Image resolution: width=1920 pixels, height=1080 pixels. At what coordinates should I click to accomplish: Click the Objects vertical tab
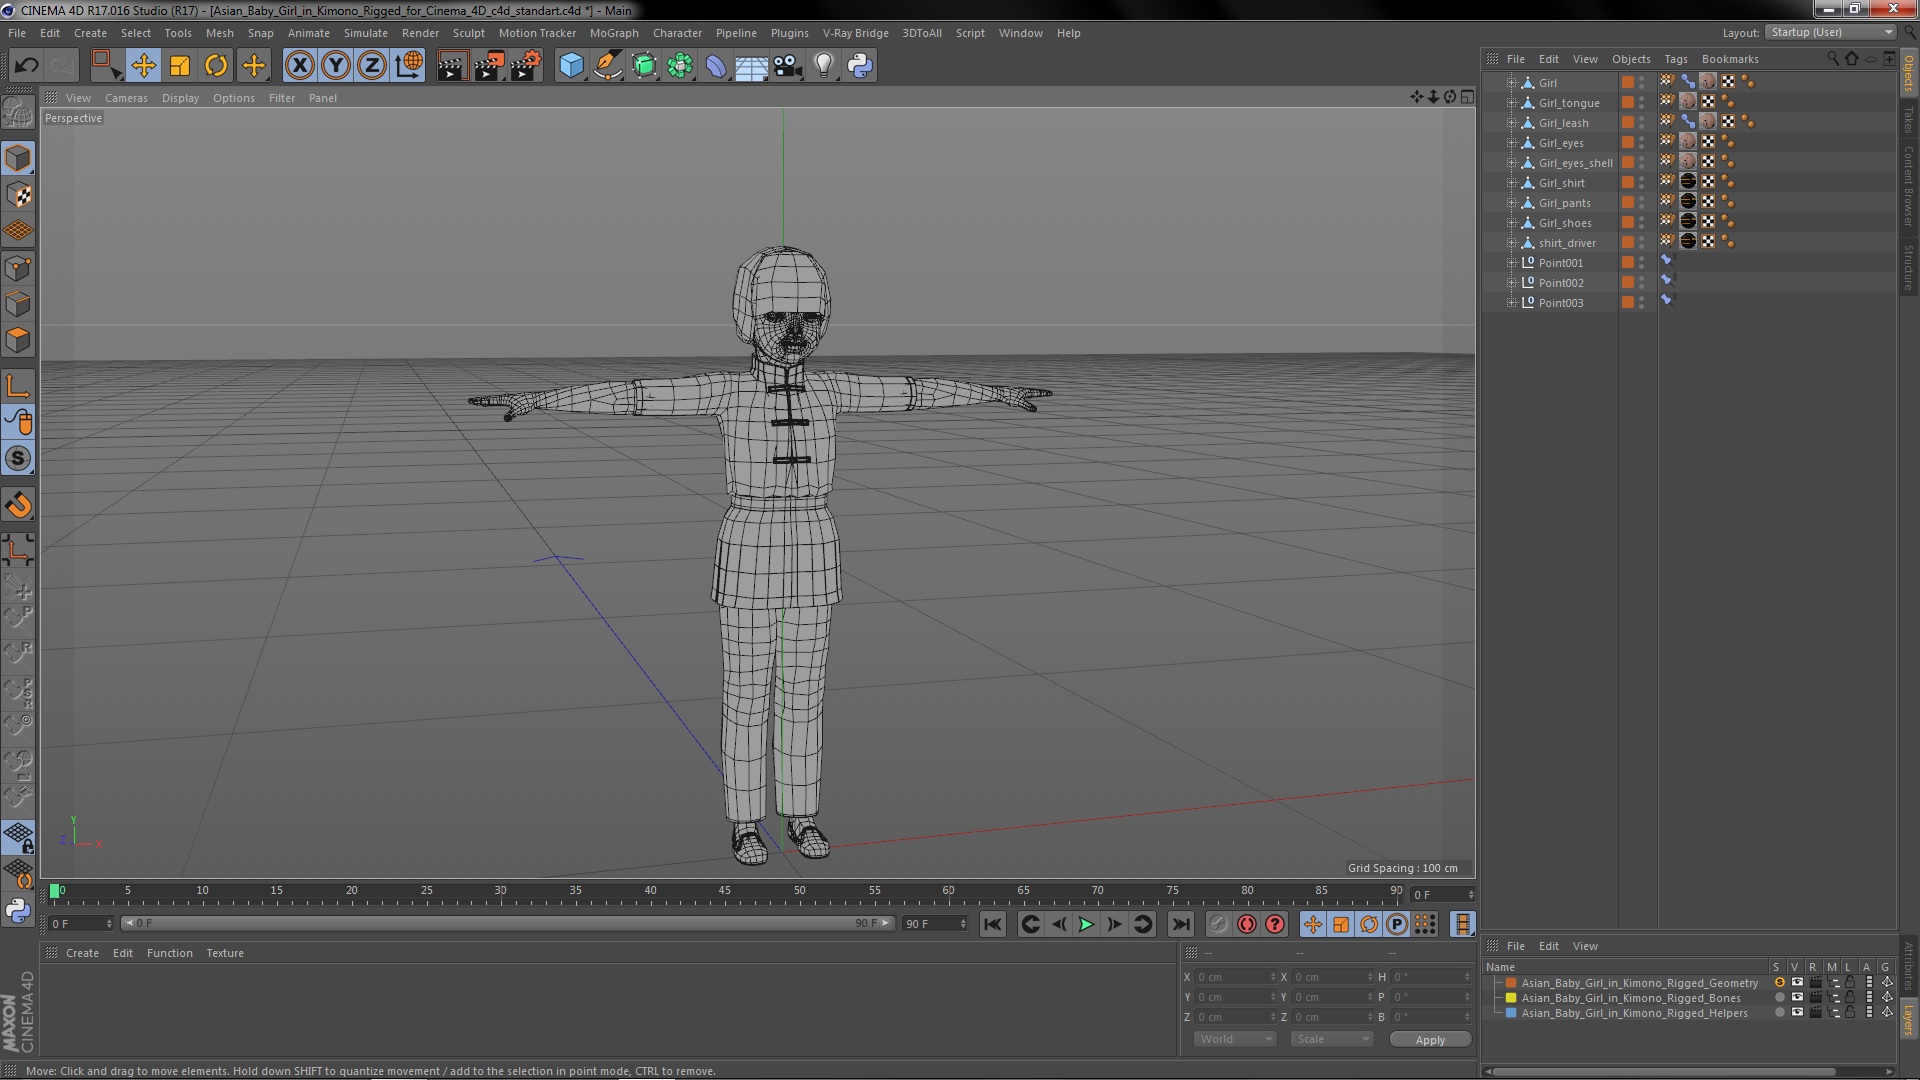(x=1909, y=73)
